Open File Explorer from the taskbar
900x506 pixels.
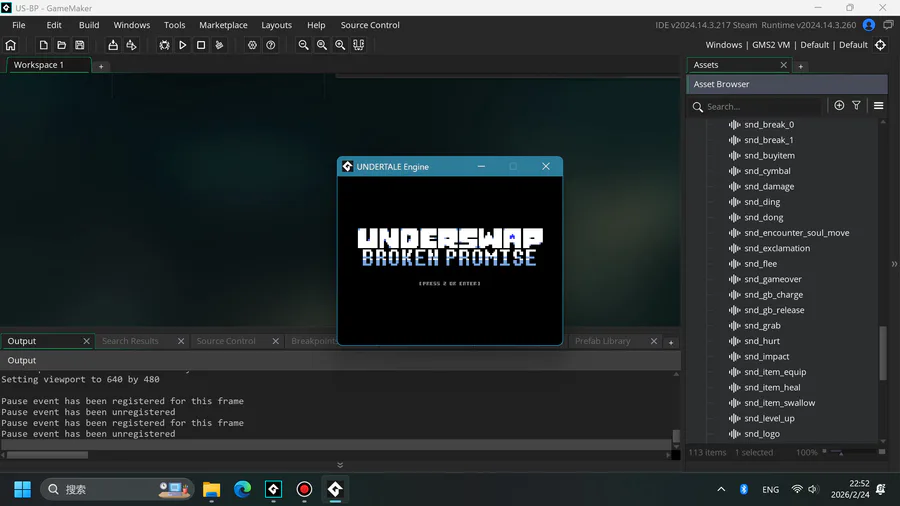tap(211, 489)
